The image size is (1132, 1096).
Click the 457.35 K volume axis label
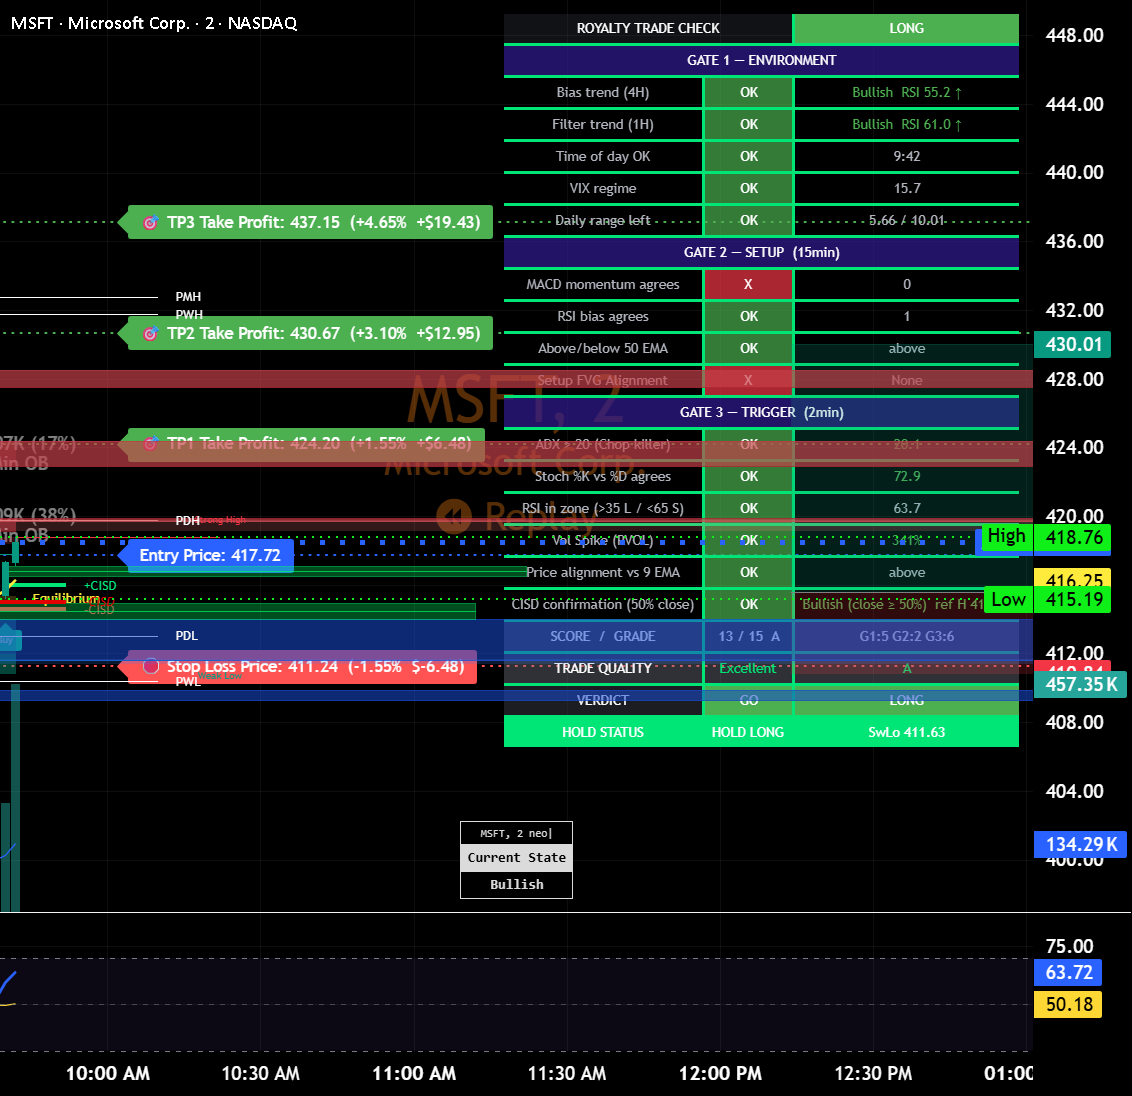pyautogui.click(x=1081, y=684)
